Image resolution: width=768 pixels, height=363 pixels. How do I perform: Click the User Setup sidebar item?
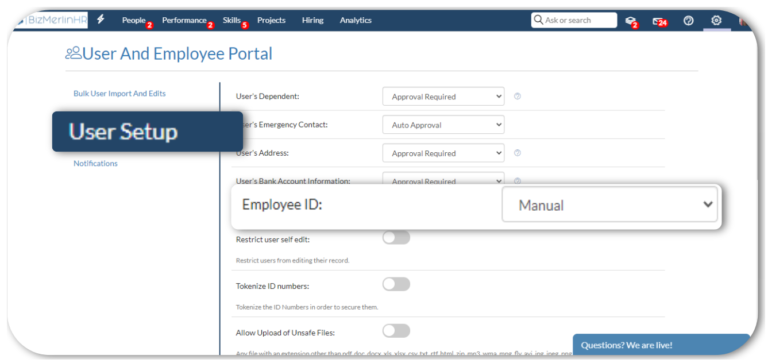(x=147, y=131)
